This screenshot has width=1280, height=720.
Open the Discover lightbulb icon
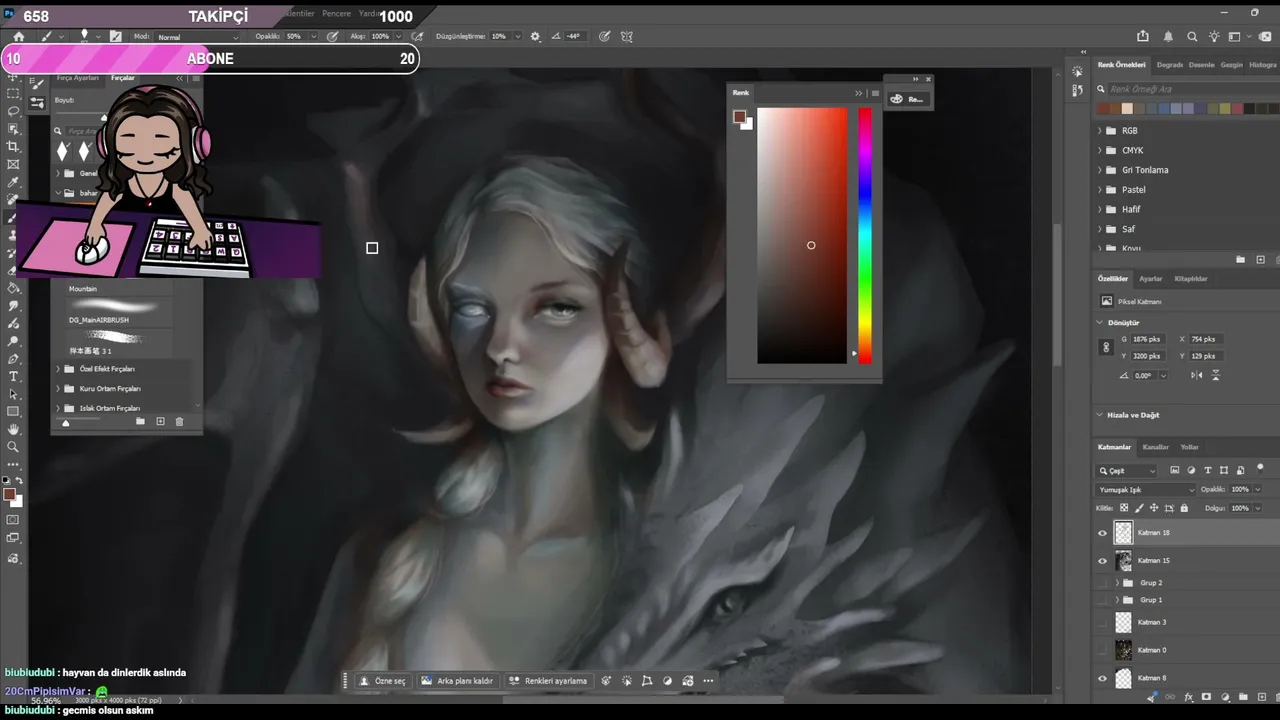pos(1214,37)
